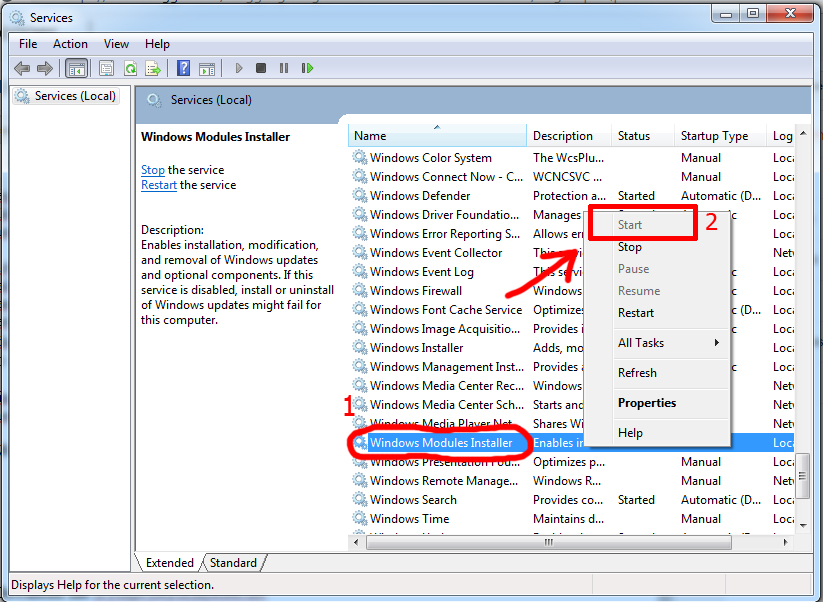Select Windows Media Center Scheduler row
This screenshot has width=823, height=602.
573,404
